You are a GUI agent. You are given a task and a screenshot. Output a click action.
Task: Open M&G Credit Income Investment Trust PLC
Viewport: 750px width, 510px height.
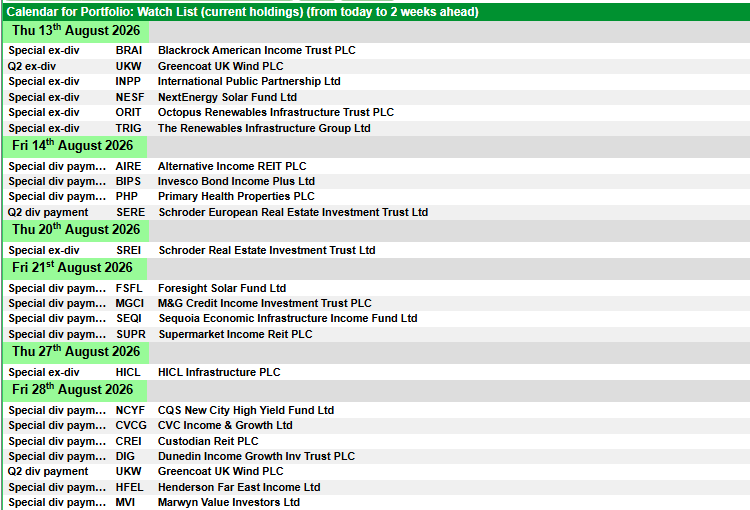[x=265, y=303]
